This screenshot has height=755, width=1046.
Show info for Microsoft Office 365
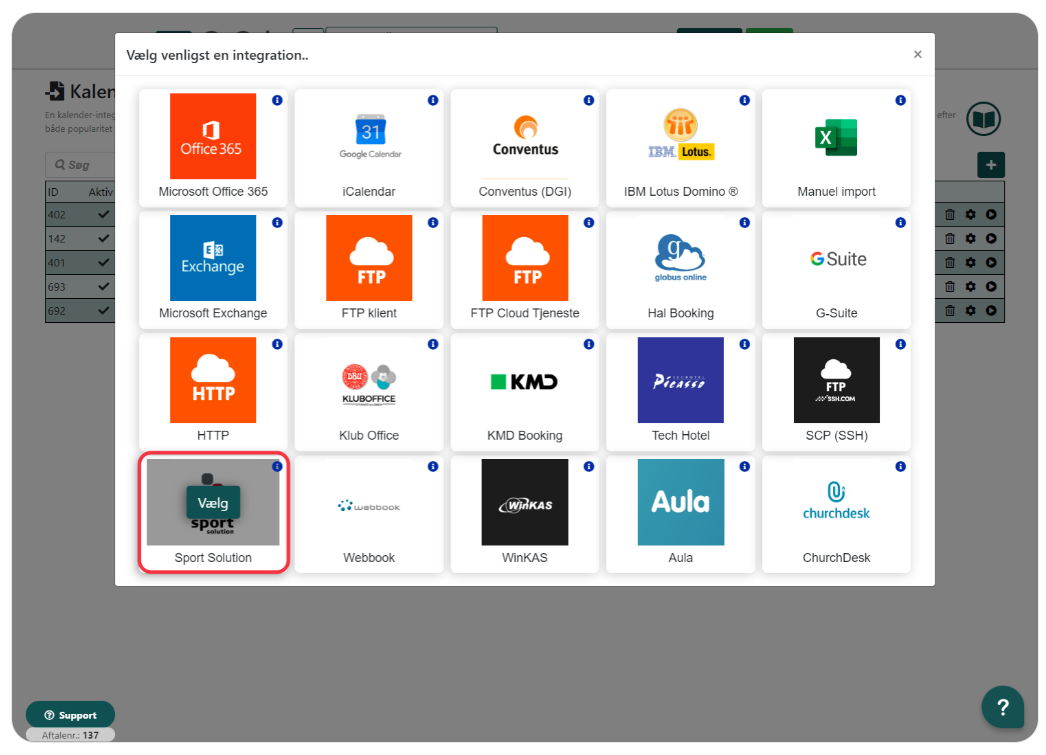pos(277,100)
